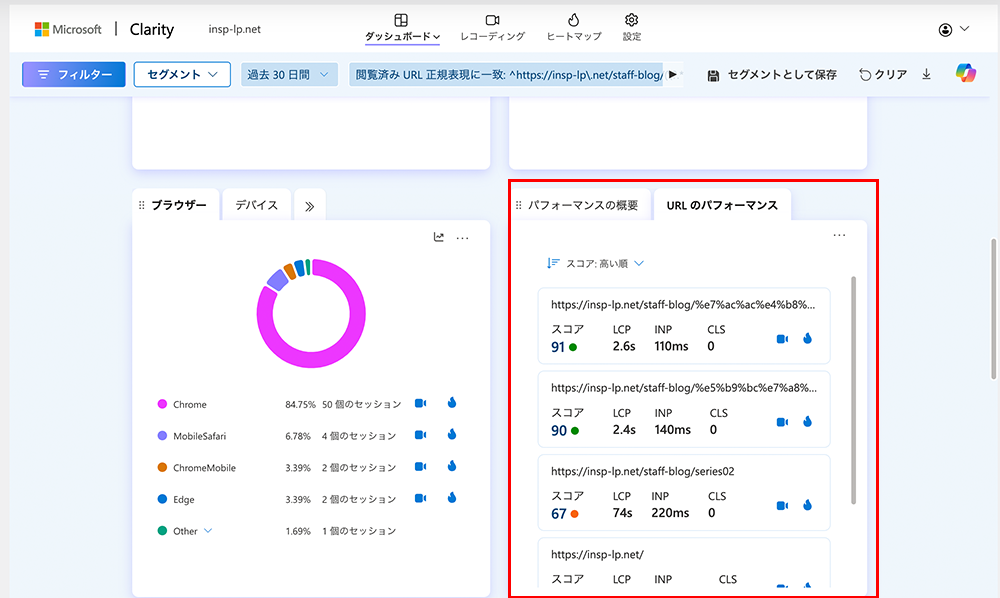Open the レコーディング recordings tab
The width and height of the screenshot is (1000, 598).
492,29
